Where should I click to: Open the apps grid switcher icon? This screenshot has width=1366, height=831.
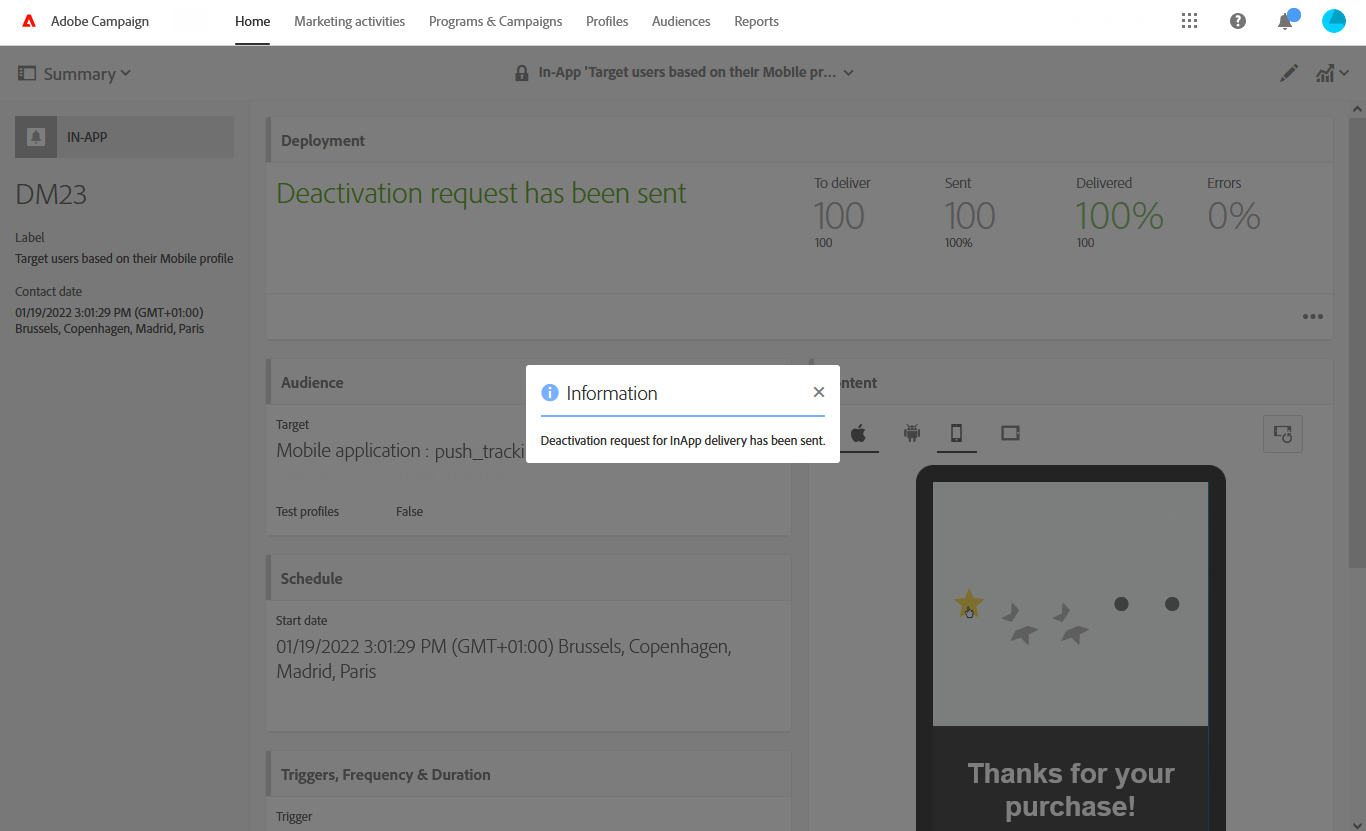point(1189,21)
